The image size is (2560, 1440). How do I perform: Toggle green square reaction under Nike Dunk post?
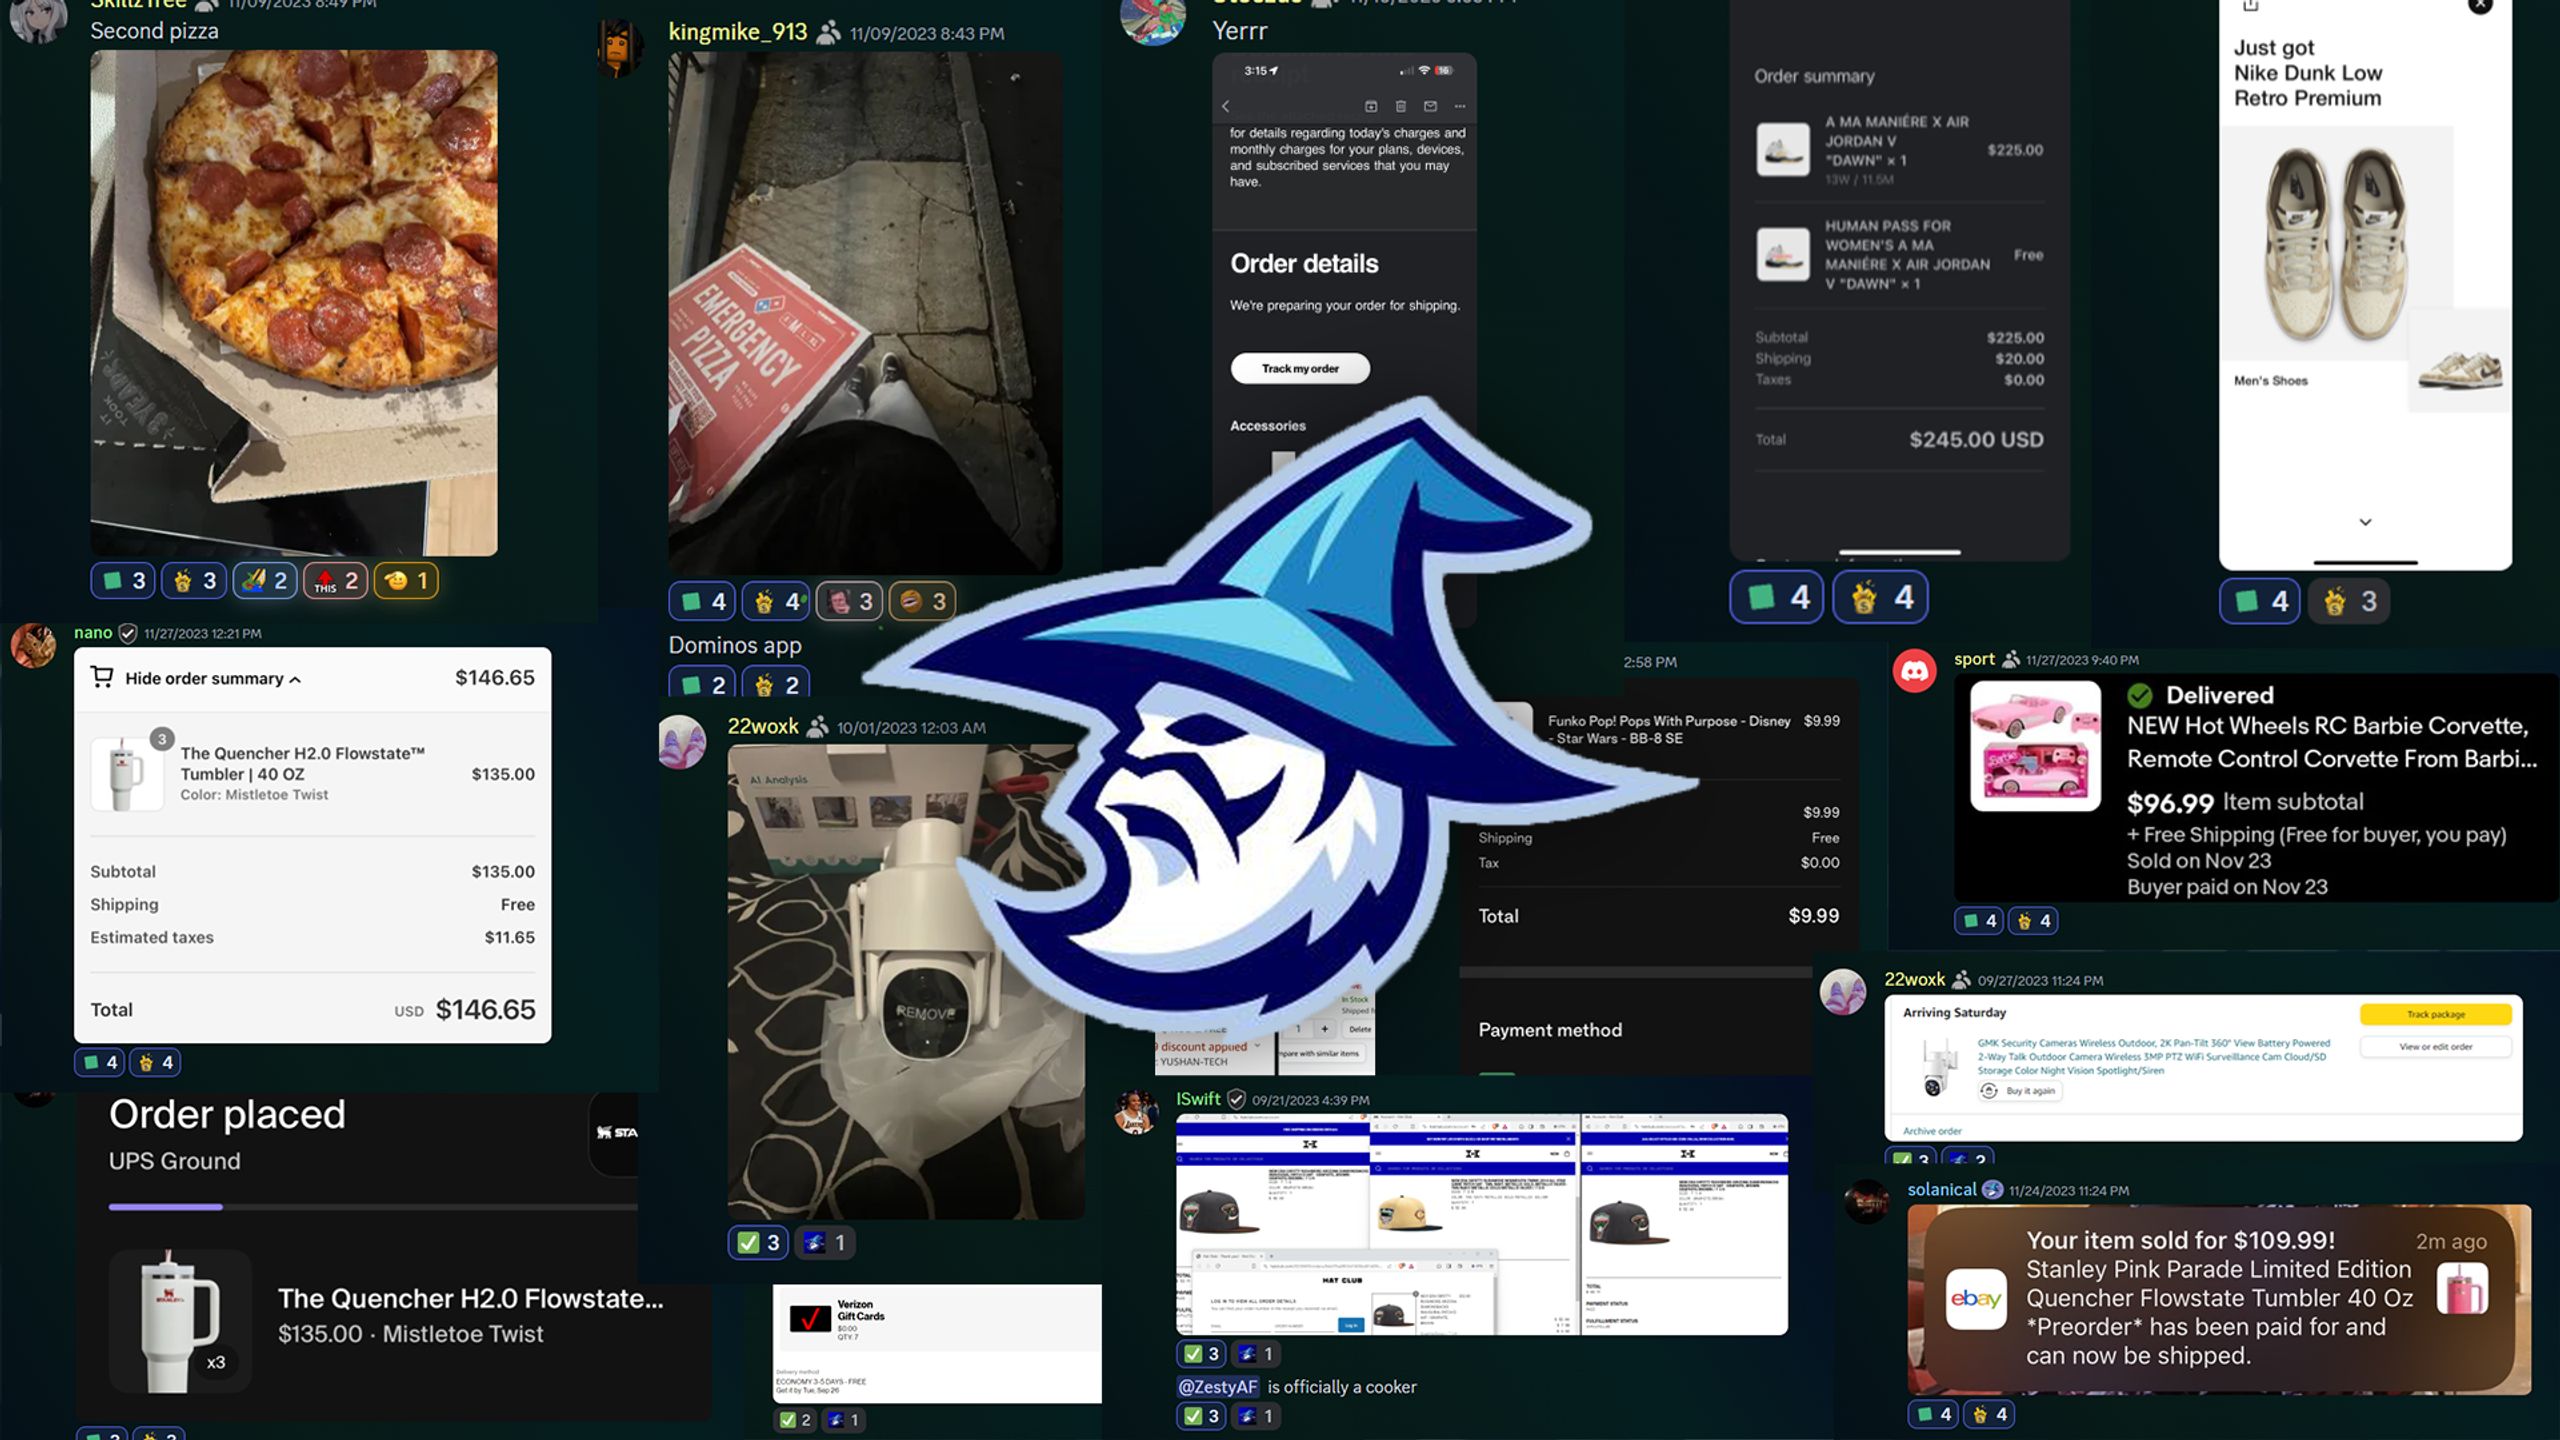(x=2260, y=601)
